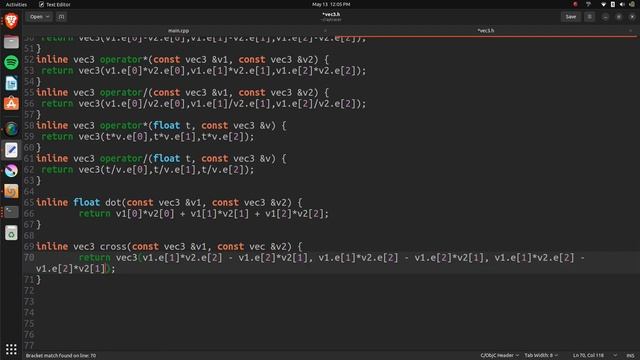Launch Files manager from the dock
Image resolution: width=640 pixels, height=360 pixels.
coord(11,42)
